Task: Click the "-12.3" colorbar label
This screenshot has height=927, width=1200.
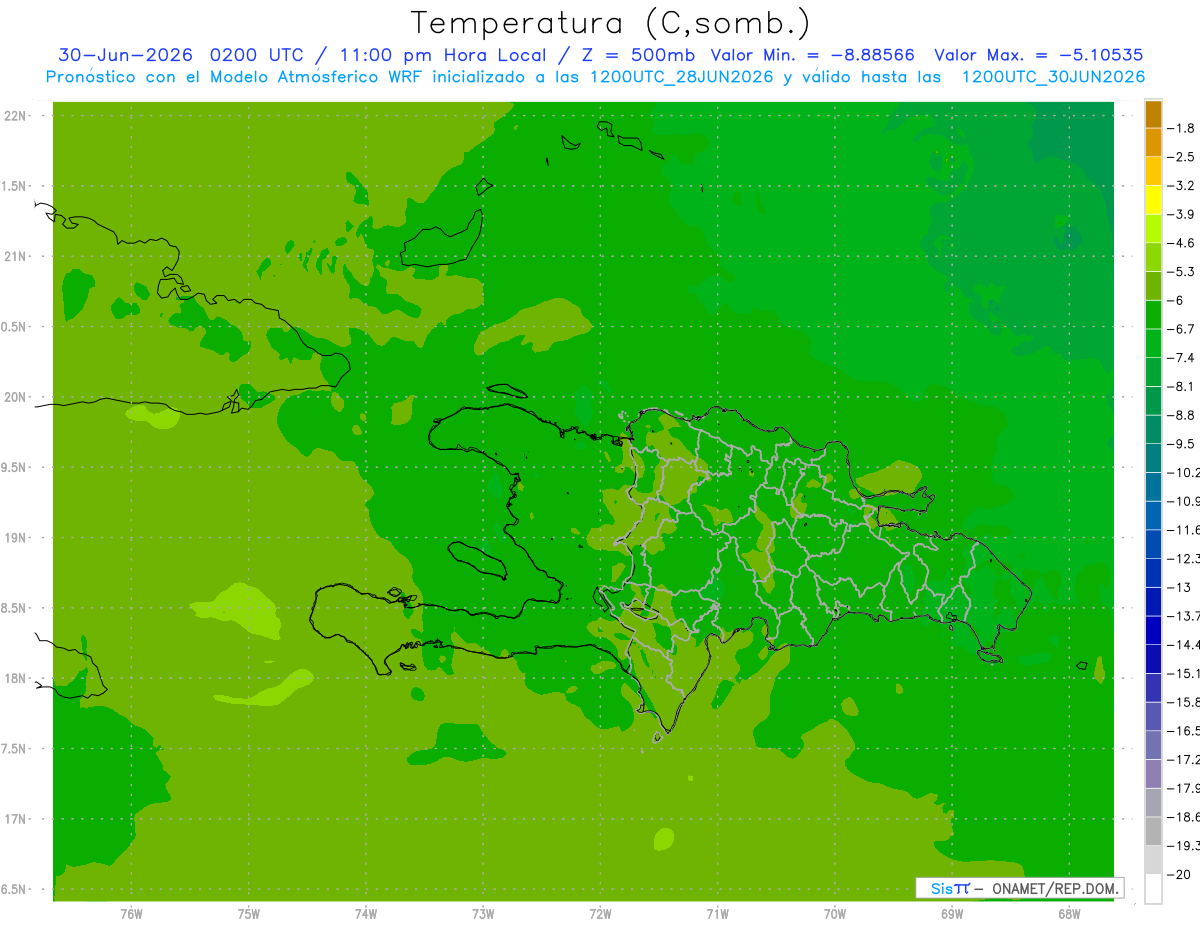Action: (x=1183, y=559)
